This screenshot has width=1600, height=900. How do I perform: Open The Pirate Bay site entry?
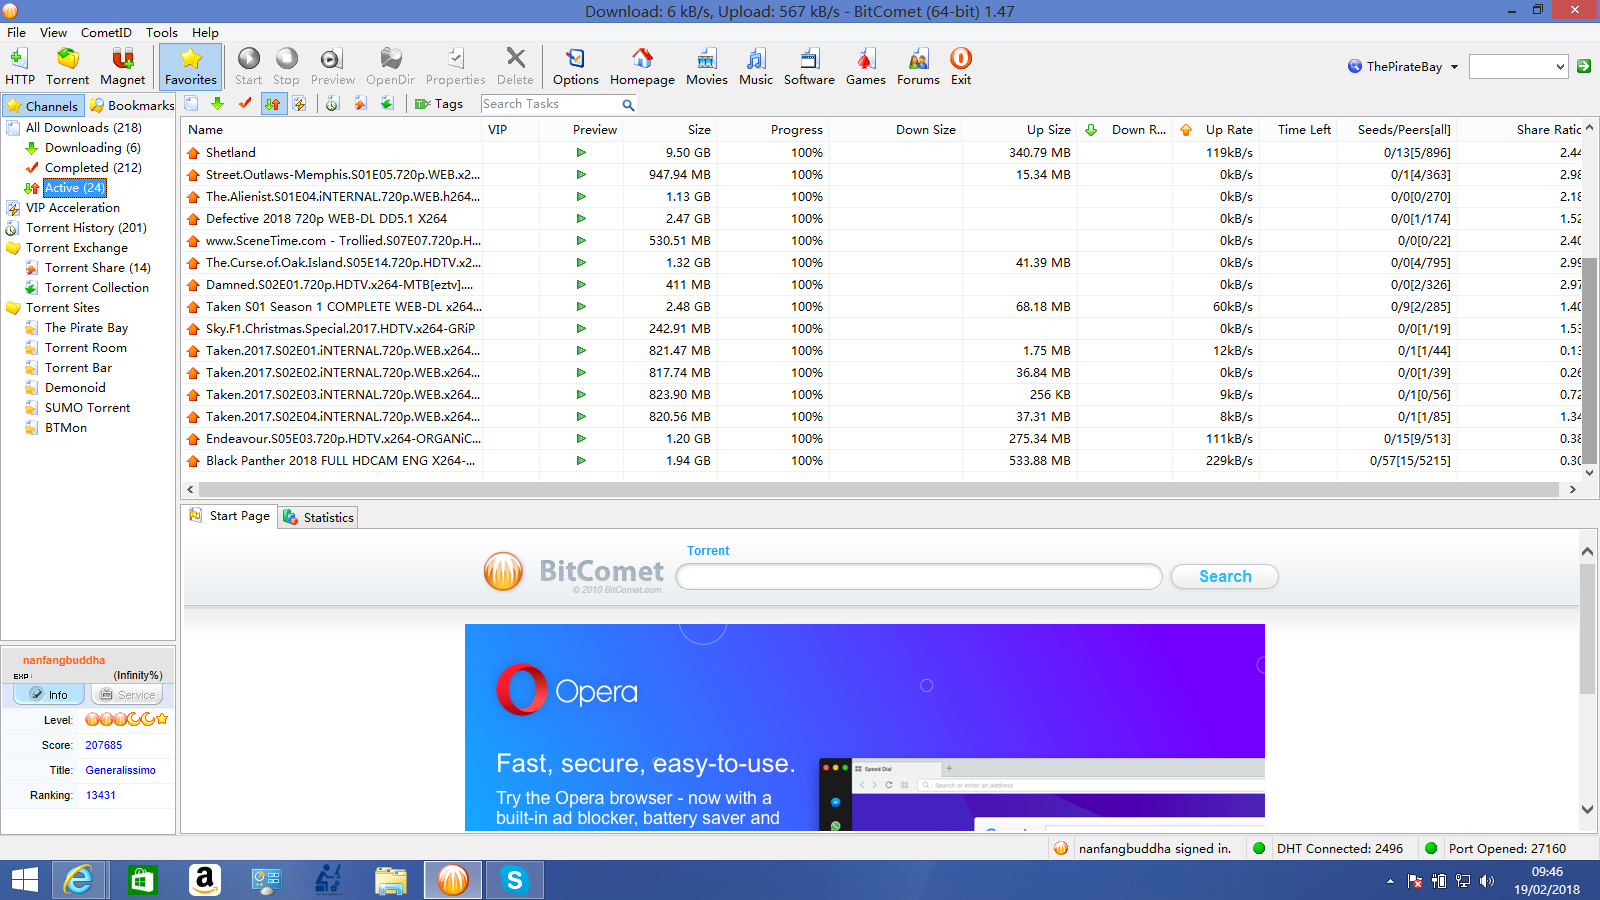[x=86, y=328]
